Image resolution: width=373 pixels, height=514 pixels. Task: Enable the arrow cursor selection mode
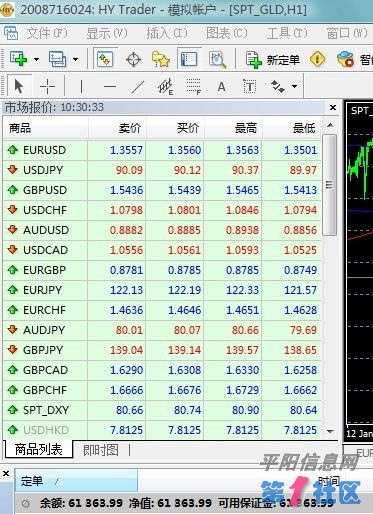coord(19,86)
